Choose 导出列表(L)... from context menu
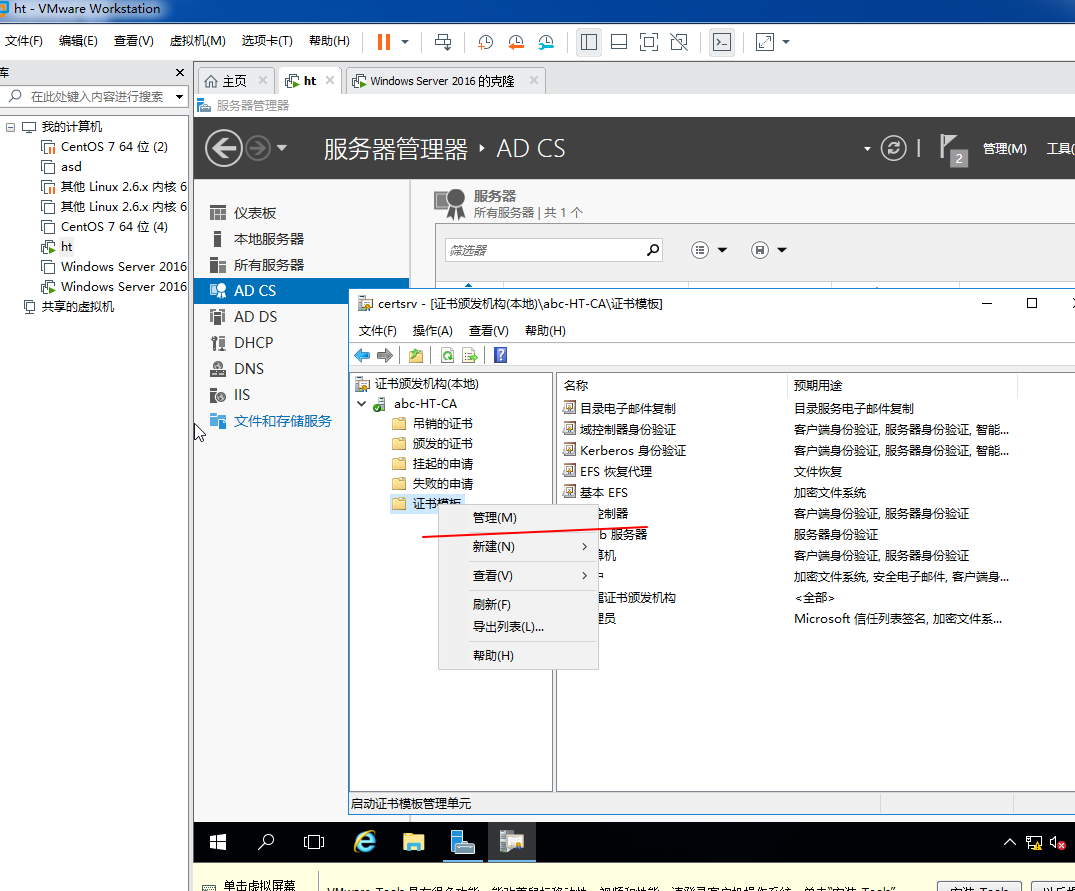1075x891 pixels. pyautogui.click(x=518, y=626)
